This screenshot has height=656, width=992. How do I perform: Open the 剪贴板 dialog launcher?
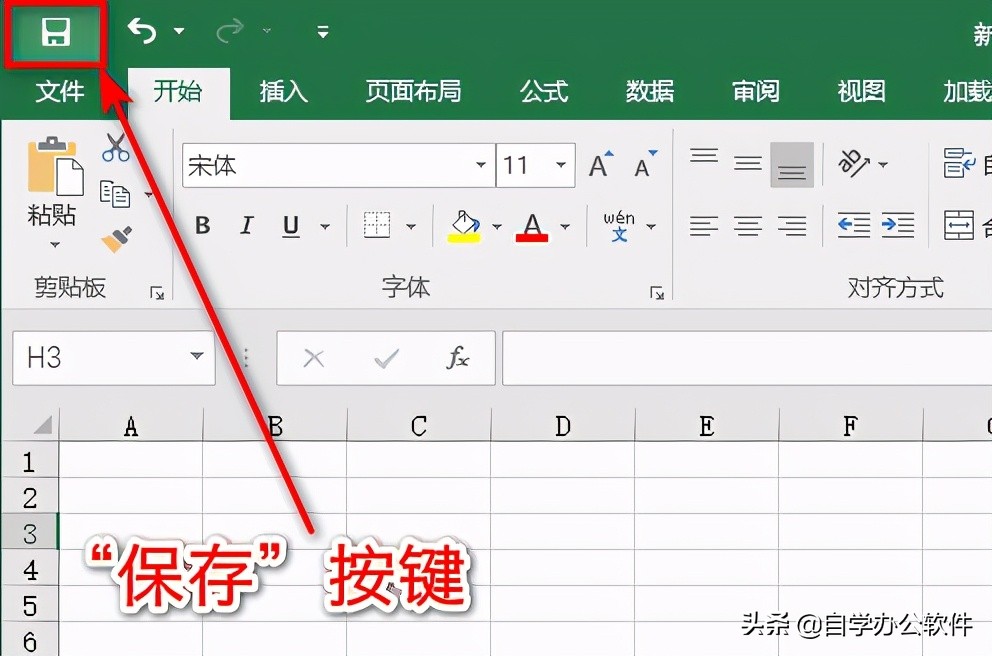(x=157, y=293)
